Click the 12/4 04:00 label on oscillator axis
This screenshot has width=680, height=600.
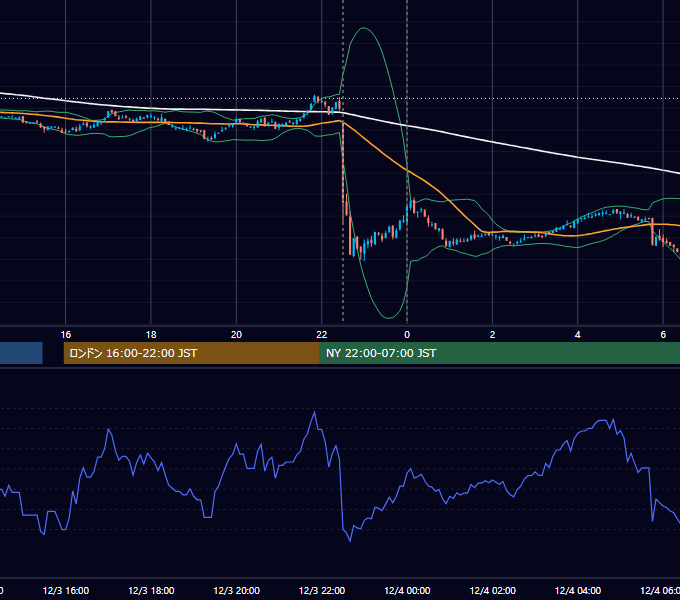(578, 590)
